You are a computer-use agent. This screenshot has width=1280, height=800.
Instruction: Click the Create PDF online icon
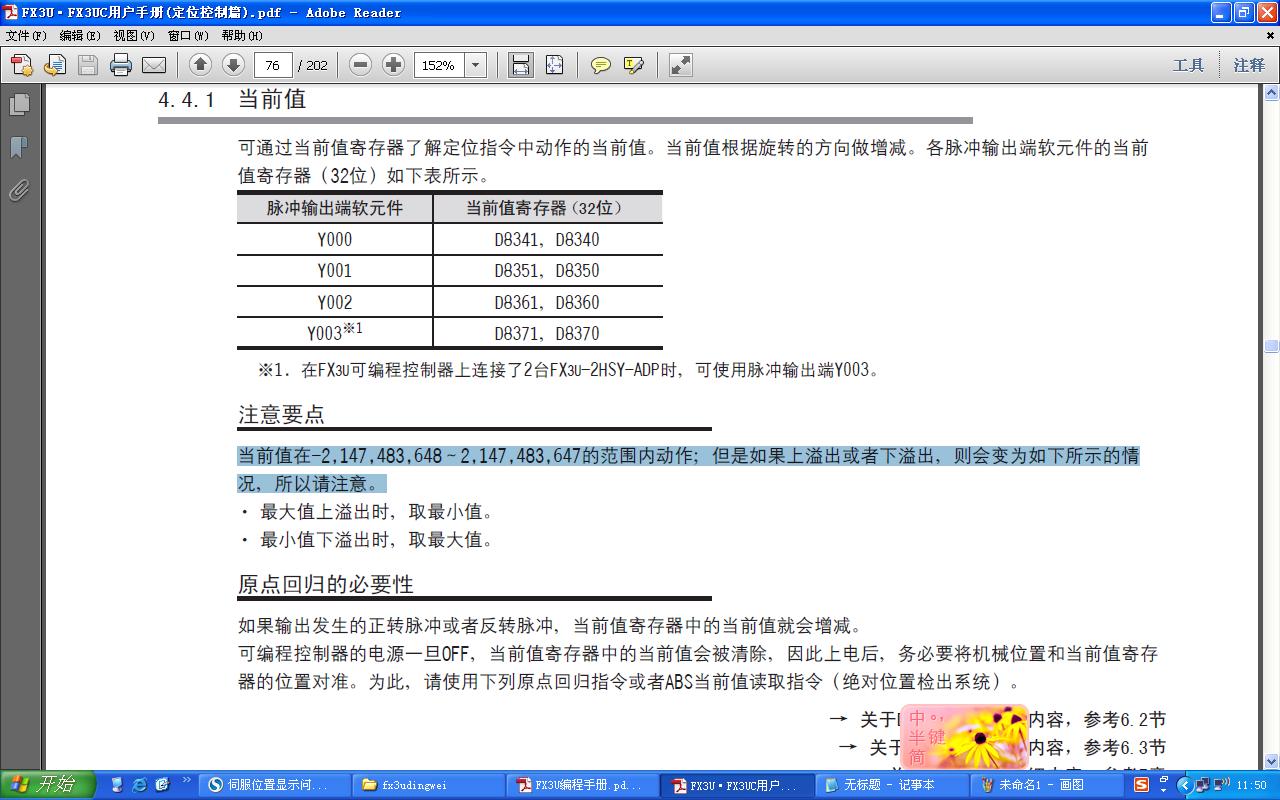(x=22, y=65)
